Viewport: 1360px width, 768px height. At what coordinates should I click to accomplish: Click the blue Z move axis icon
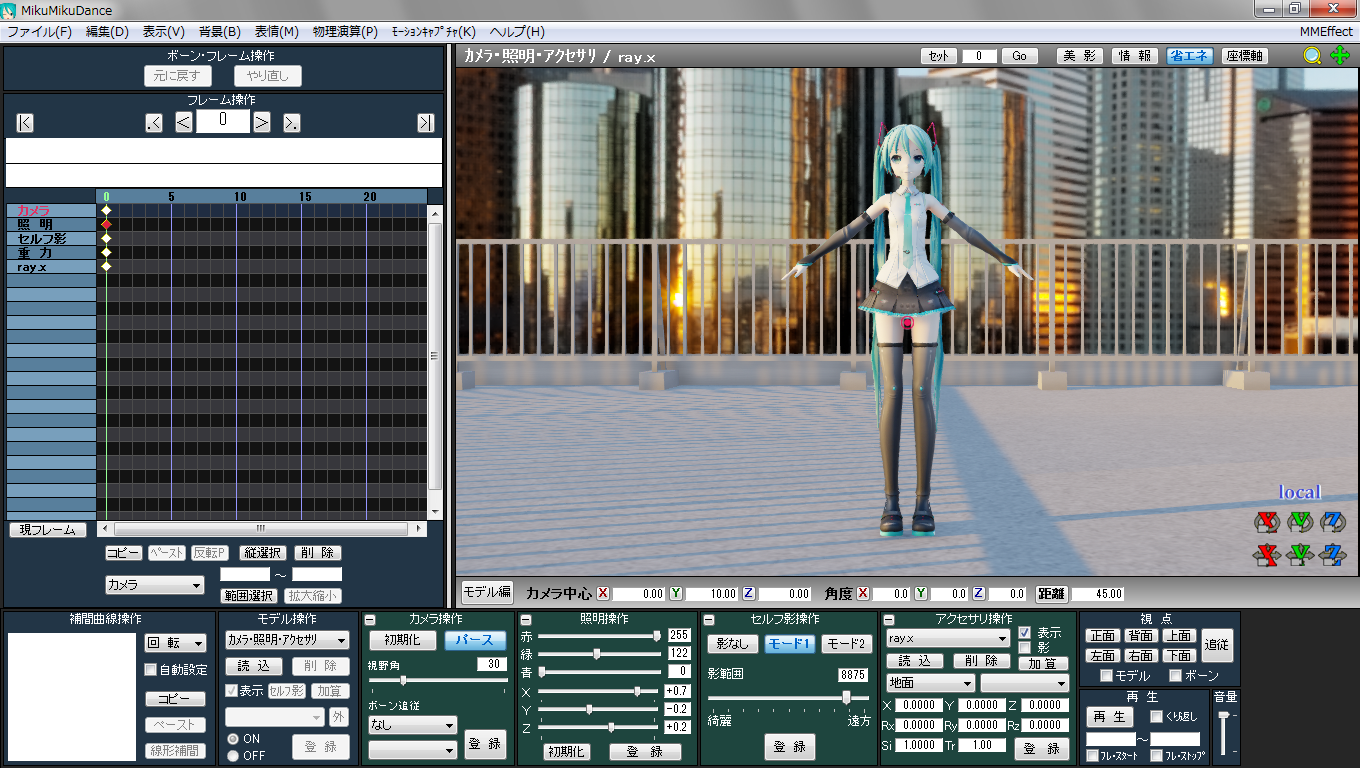pyautogui.click(x=1332, y=554)
